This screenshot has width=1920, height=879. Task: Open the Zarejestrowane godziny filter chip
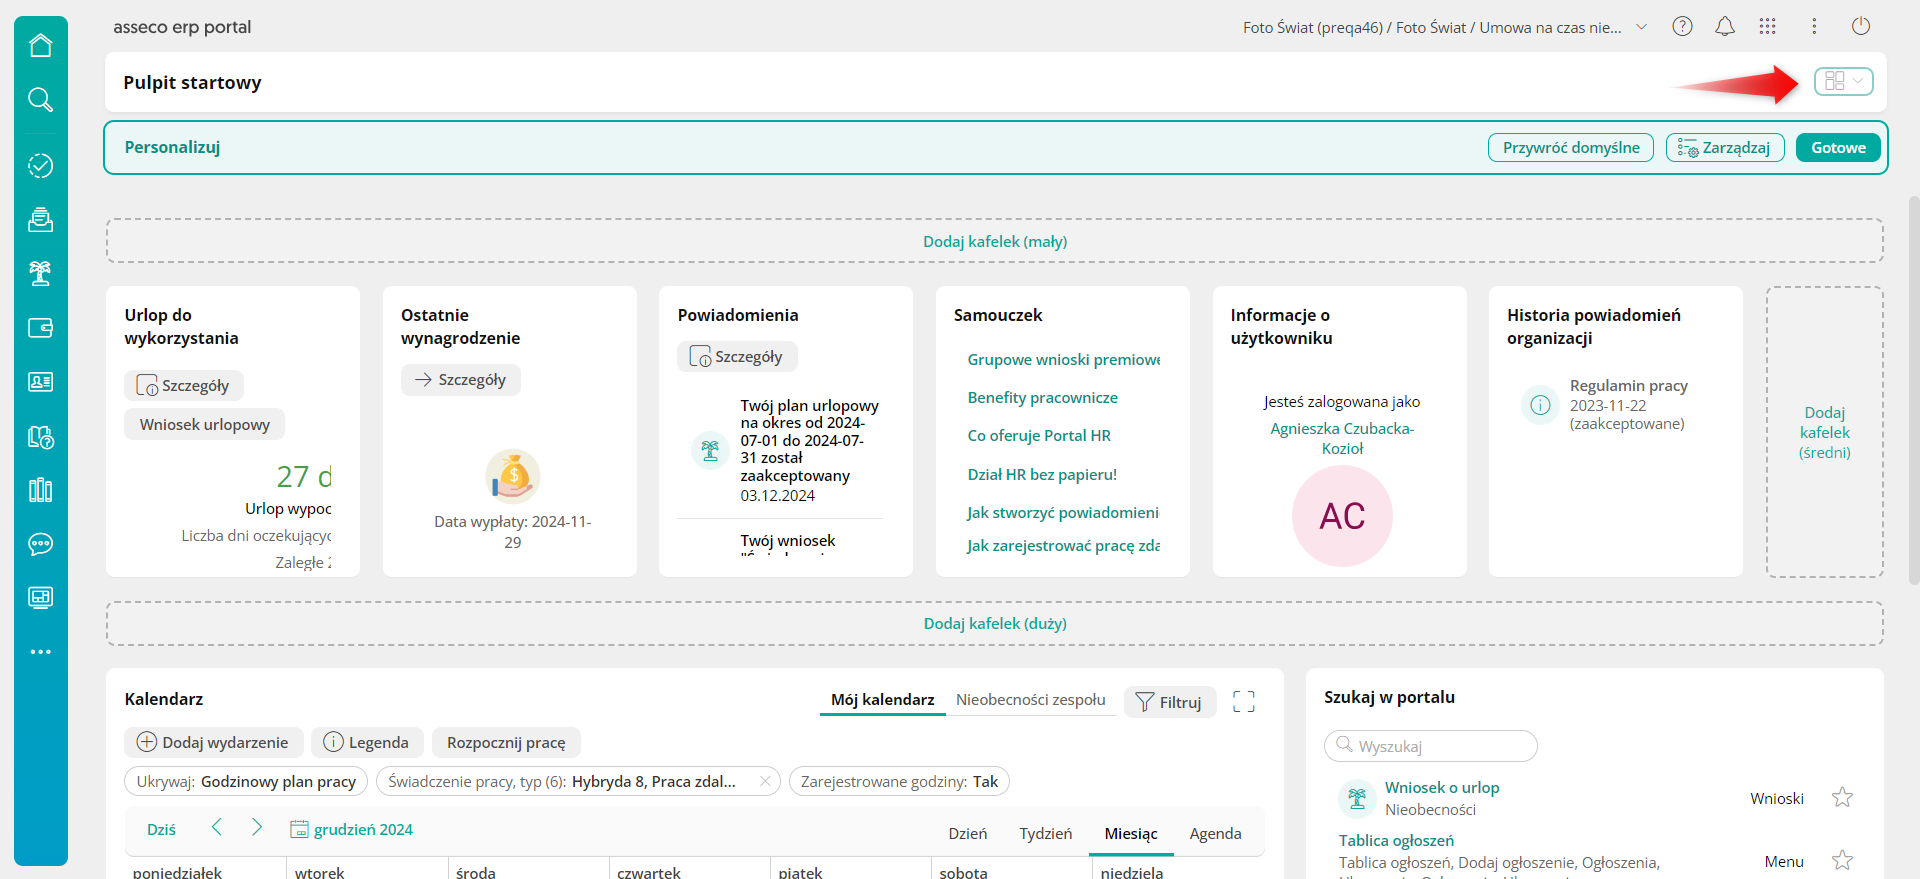[899, 781]
